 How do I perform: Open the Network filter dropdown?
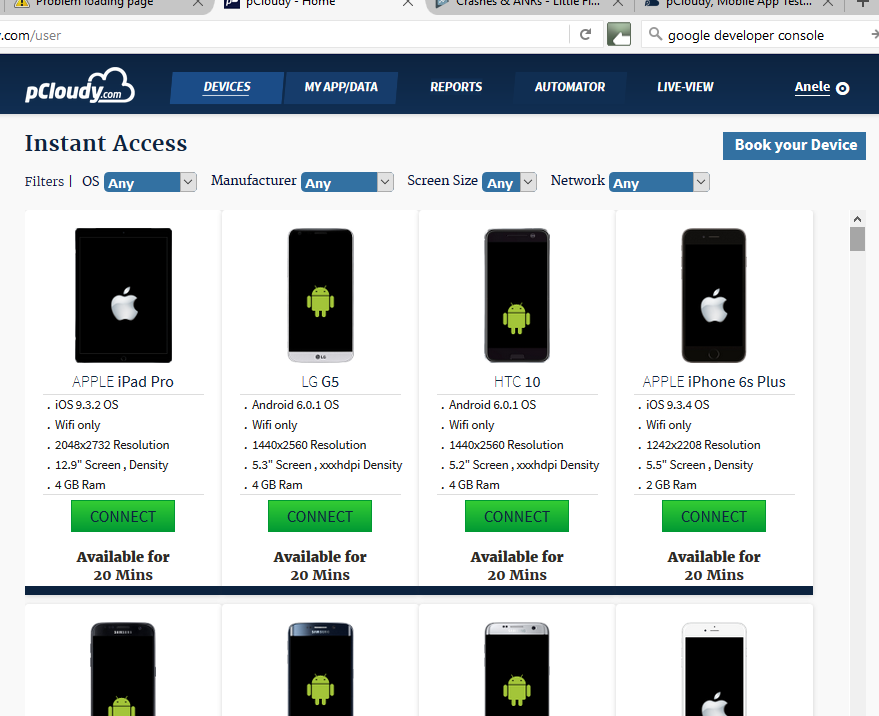coord(659,182)
